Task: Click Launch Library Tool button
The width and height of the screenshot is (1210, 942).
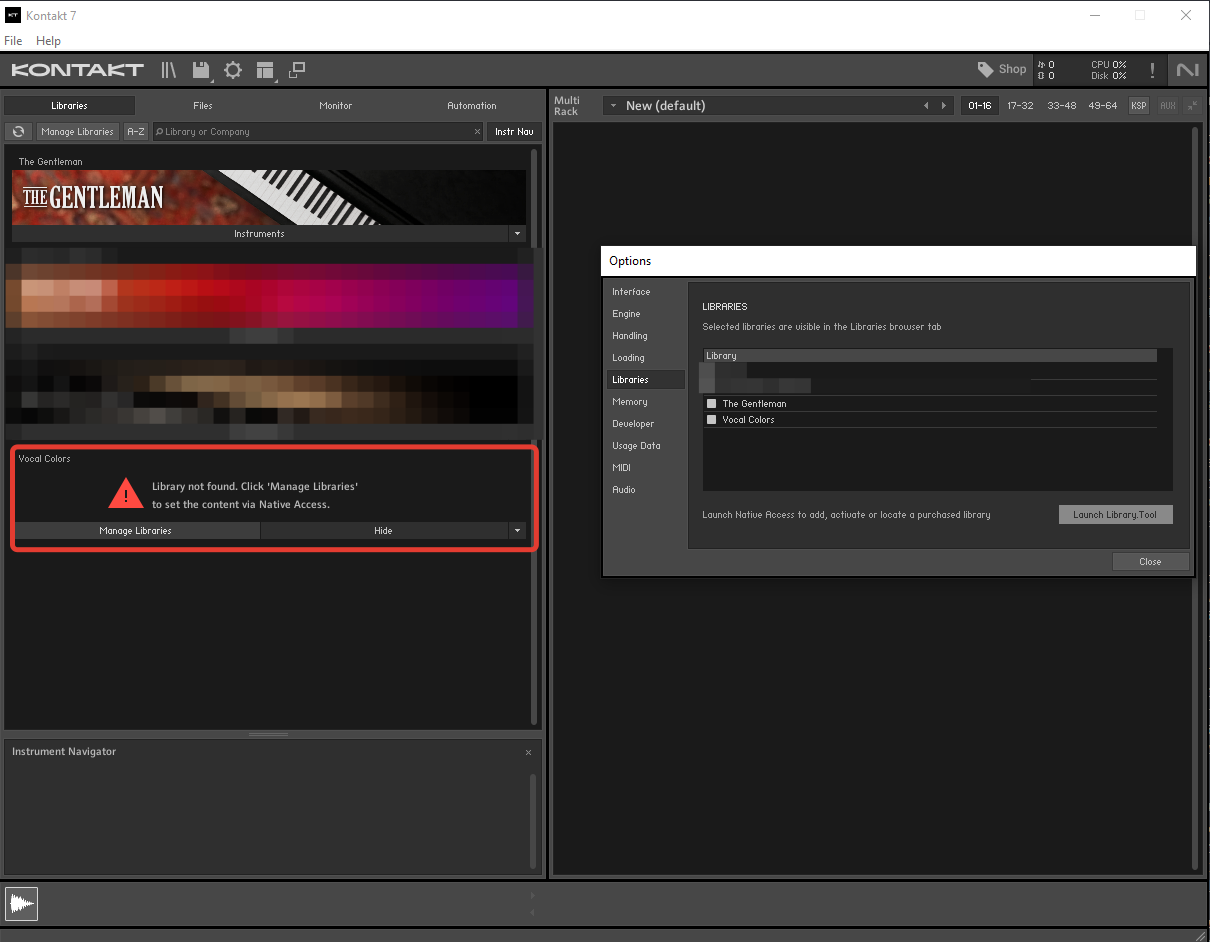Action: click(x=1115, y=515)
